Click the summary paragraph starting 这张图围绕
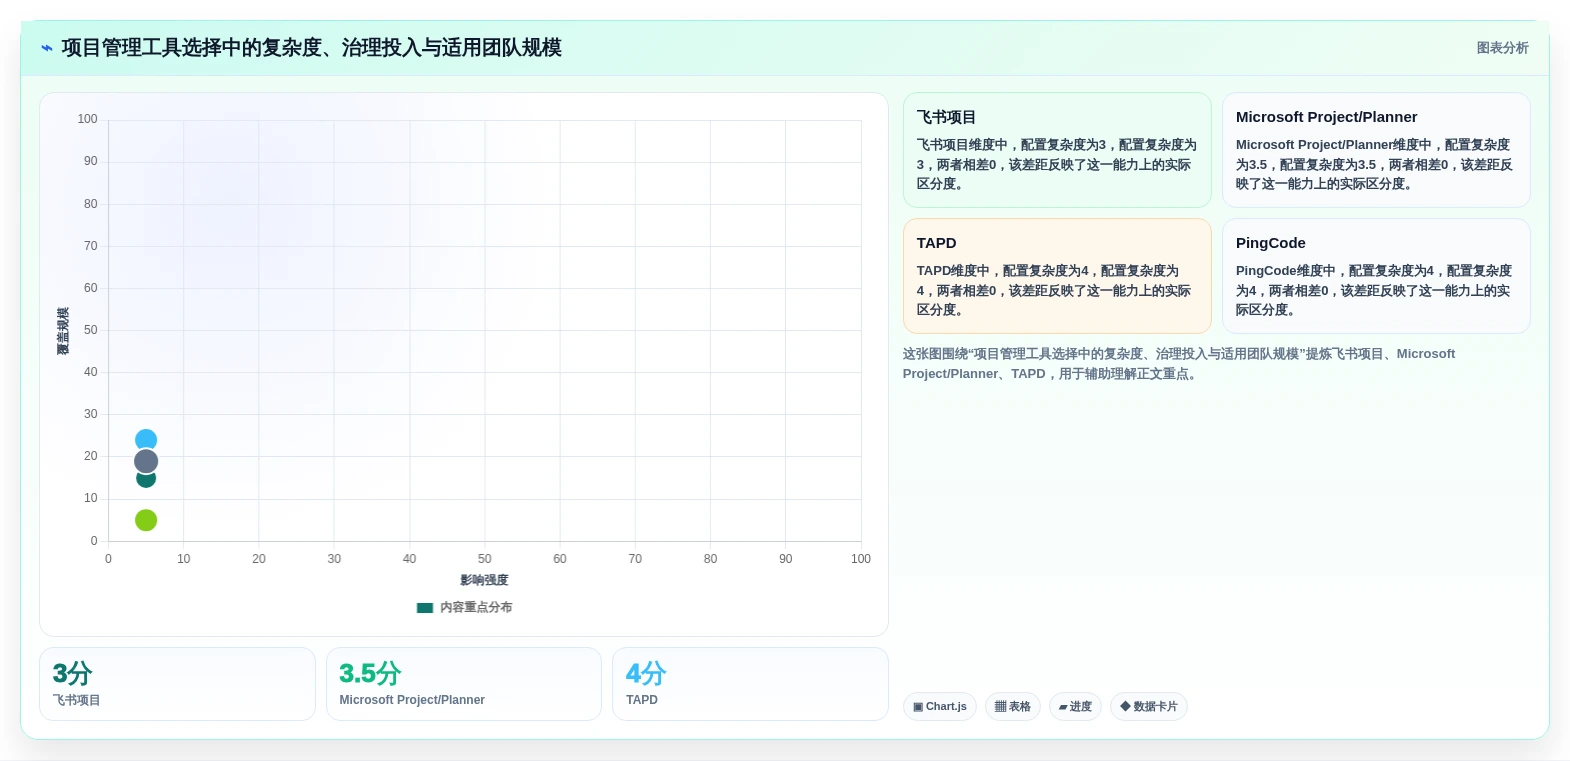This screenshot has height=761, width=1570. click(x=1179, y=364)
